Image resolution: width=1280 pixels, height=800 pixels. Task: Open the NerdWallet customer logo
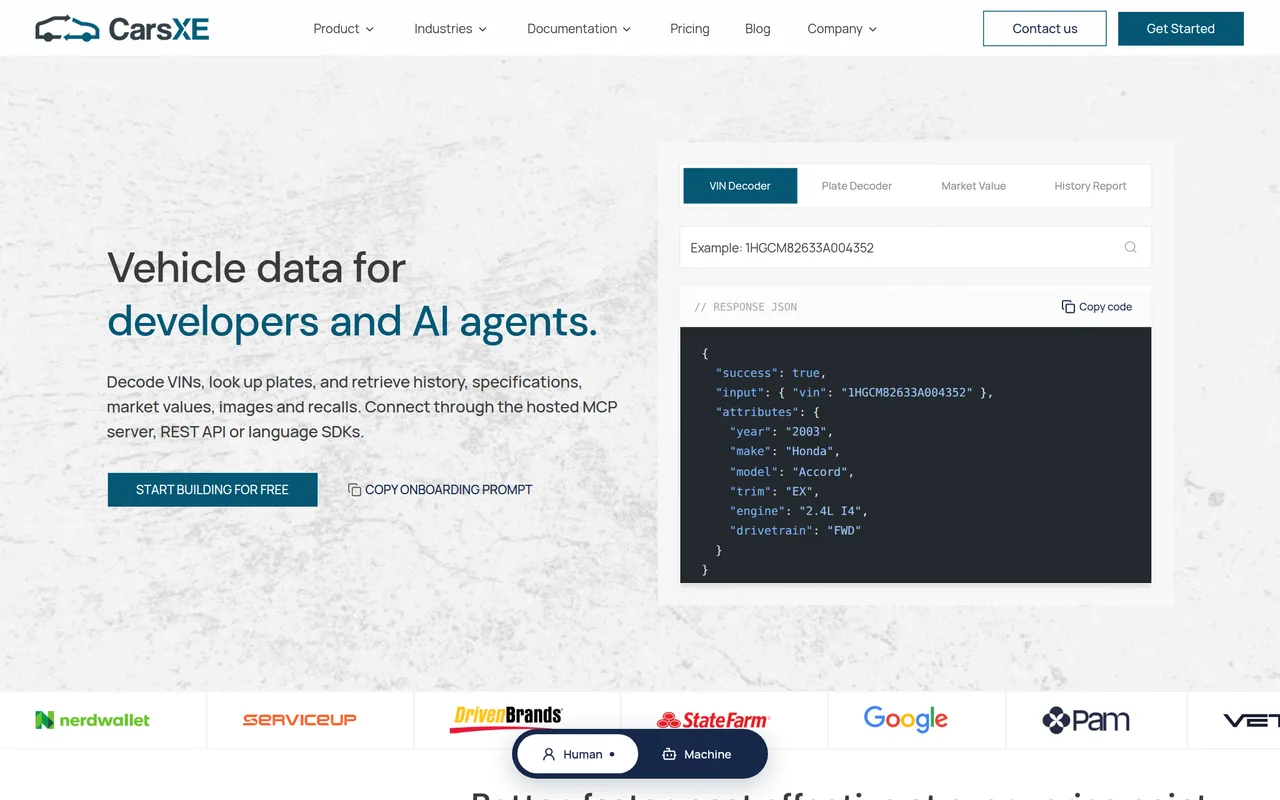pyautogui.click(x=93, y=720)
